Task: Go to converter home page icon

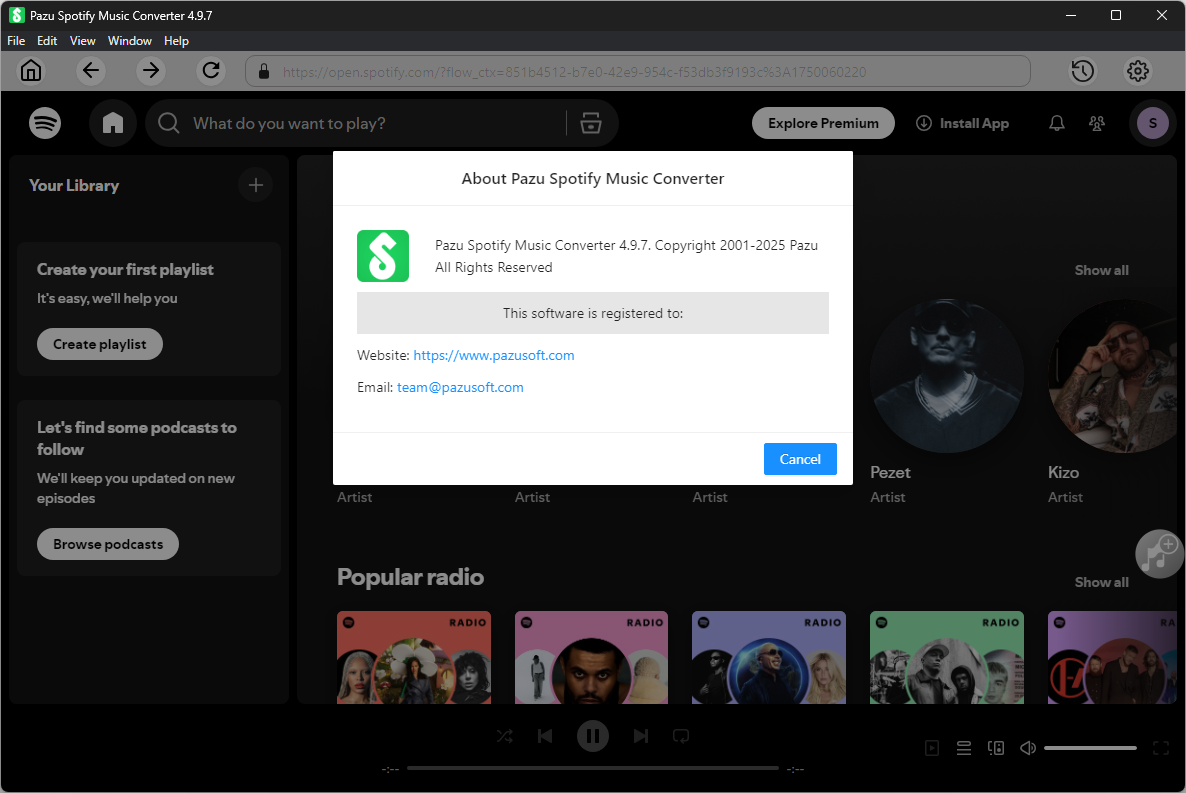Action: click(31, 71)
